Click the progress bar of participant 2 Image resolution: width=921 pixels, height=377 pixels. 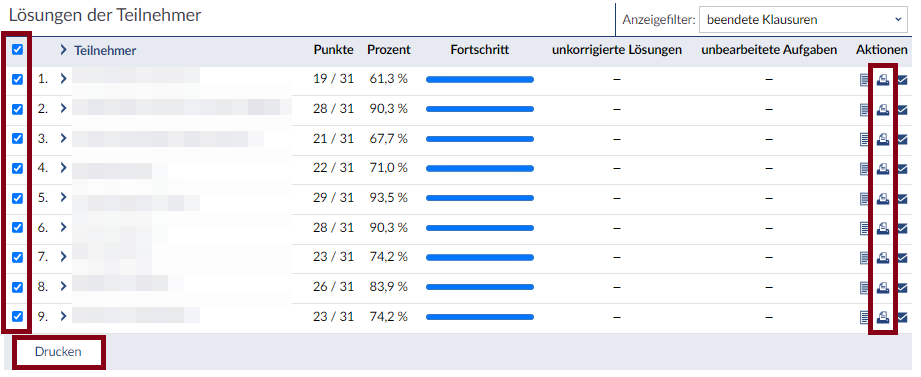pos(480,109)
